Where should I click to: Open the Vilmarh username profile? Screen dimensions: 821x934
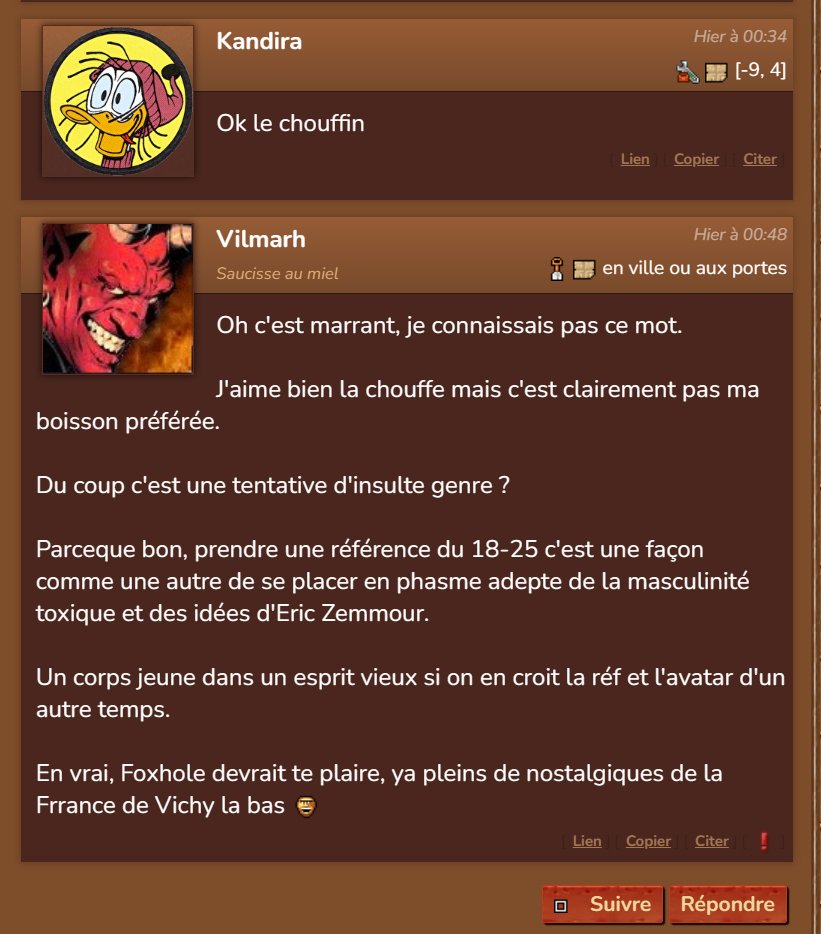pos(261,239)
